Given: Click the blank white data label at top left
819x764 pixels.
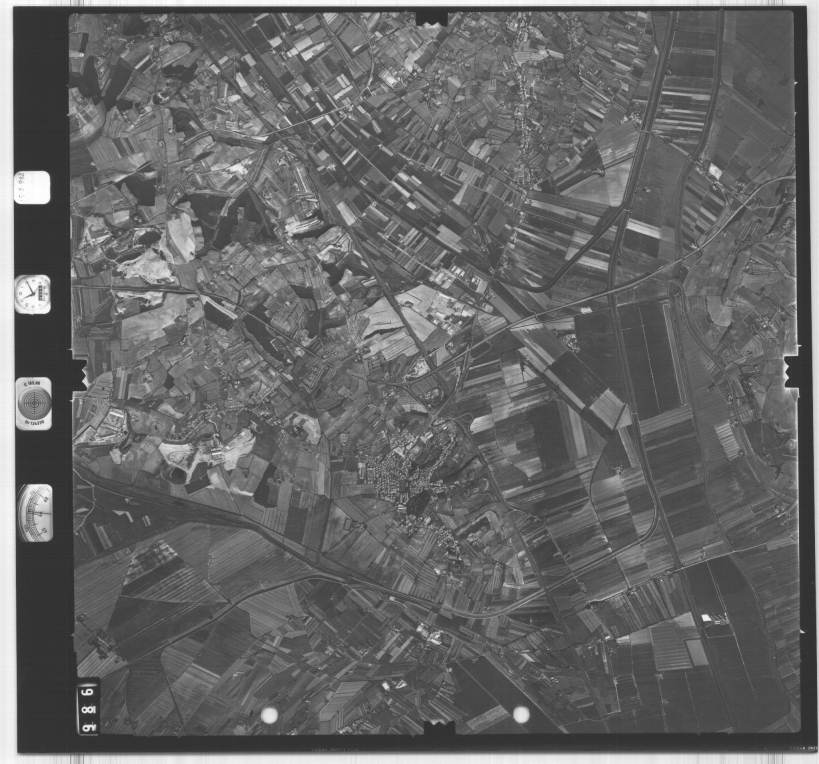Looking at the screenshot, I should (32, 187).
